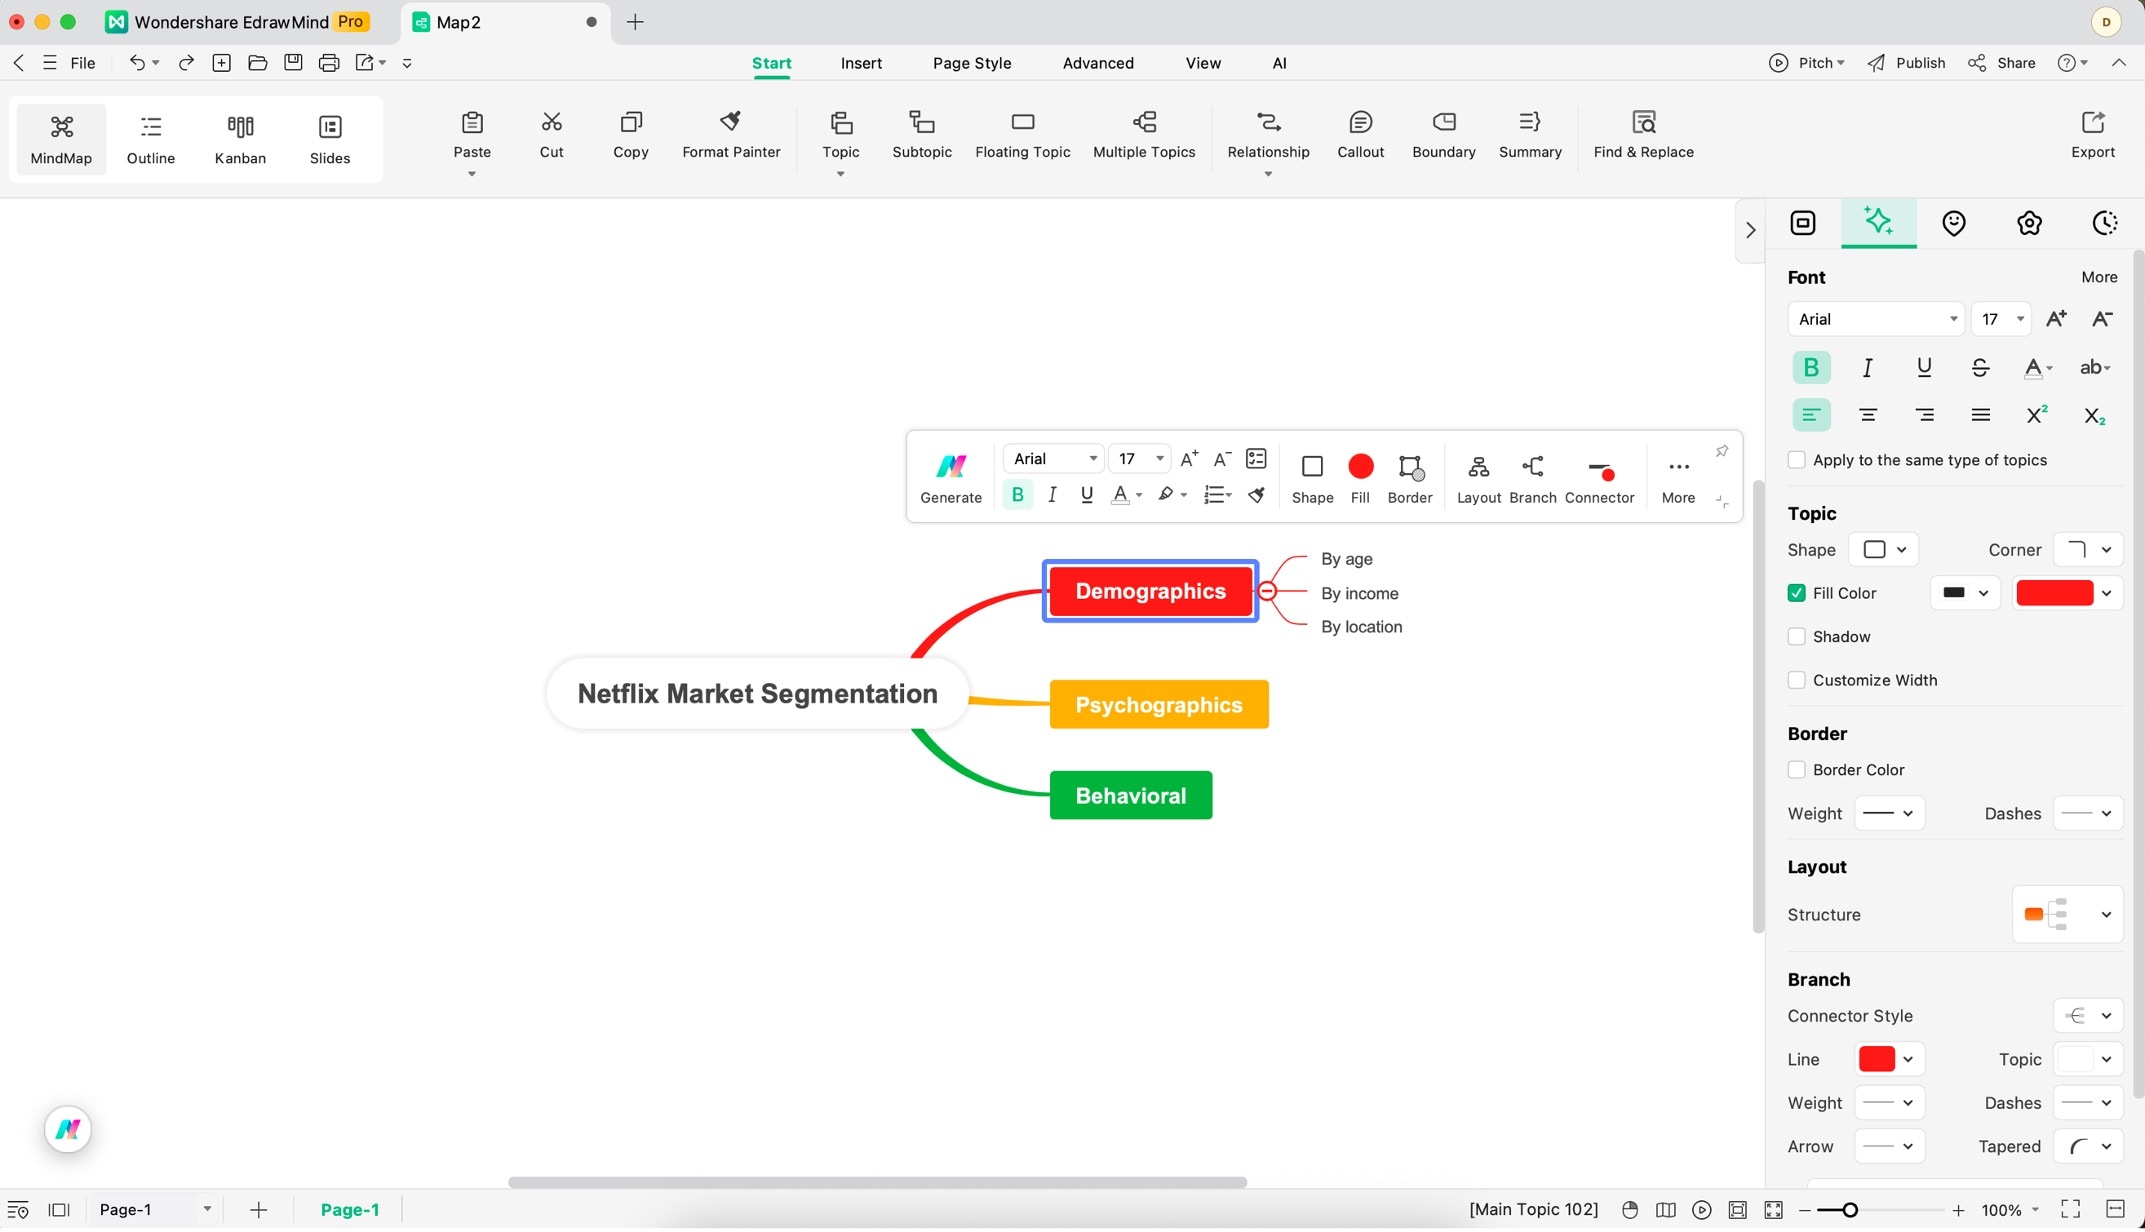Image resolution: width=2145 pixels, height=1232 pixels.
Task: Click the Publish button
Action: [x=1906, y=63]
